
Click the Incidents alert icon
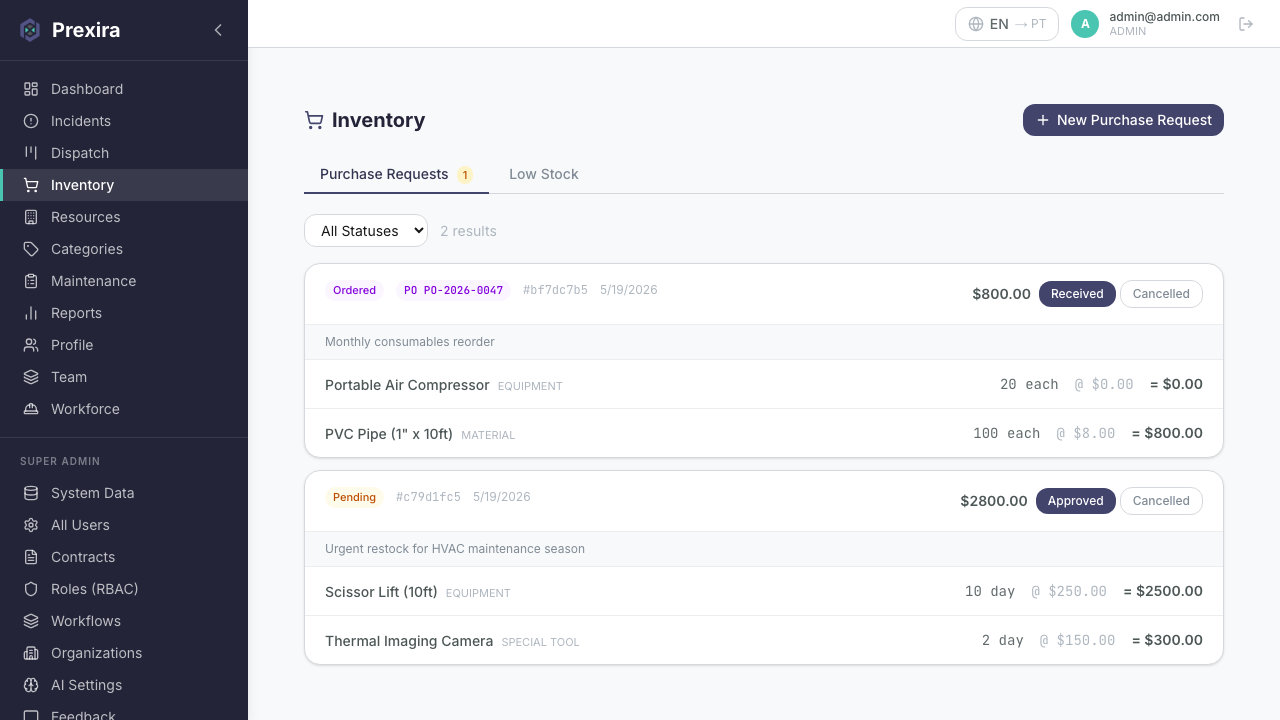(31, 121)
